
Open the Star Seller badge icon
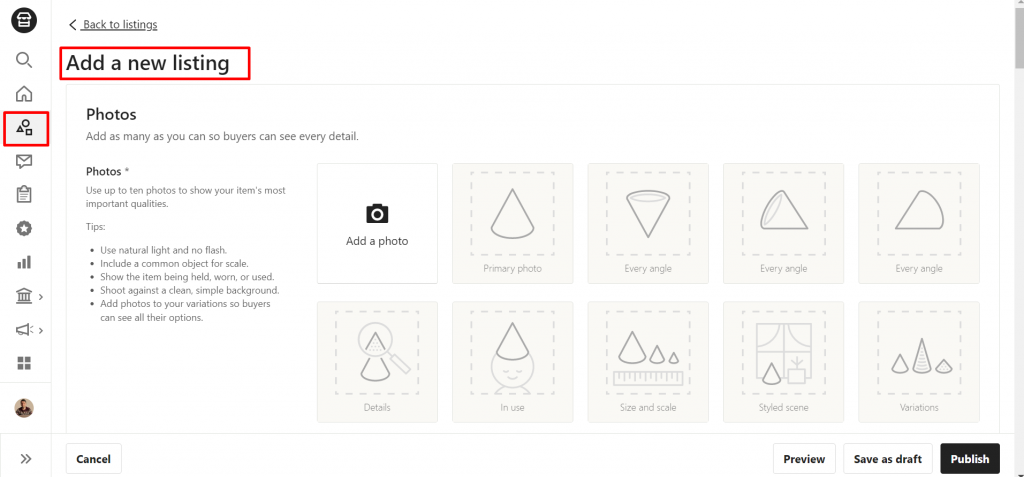coord(24,228)
